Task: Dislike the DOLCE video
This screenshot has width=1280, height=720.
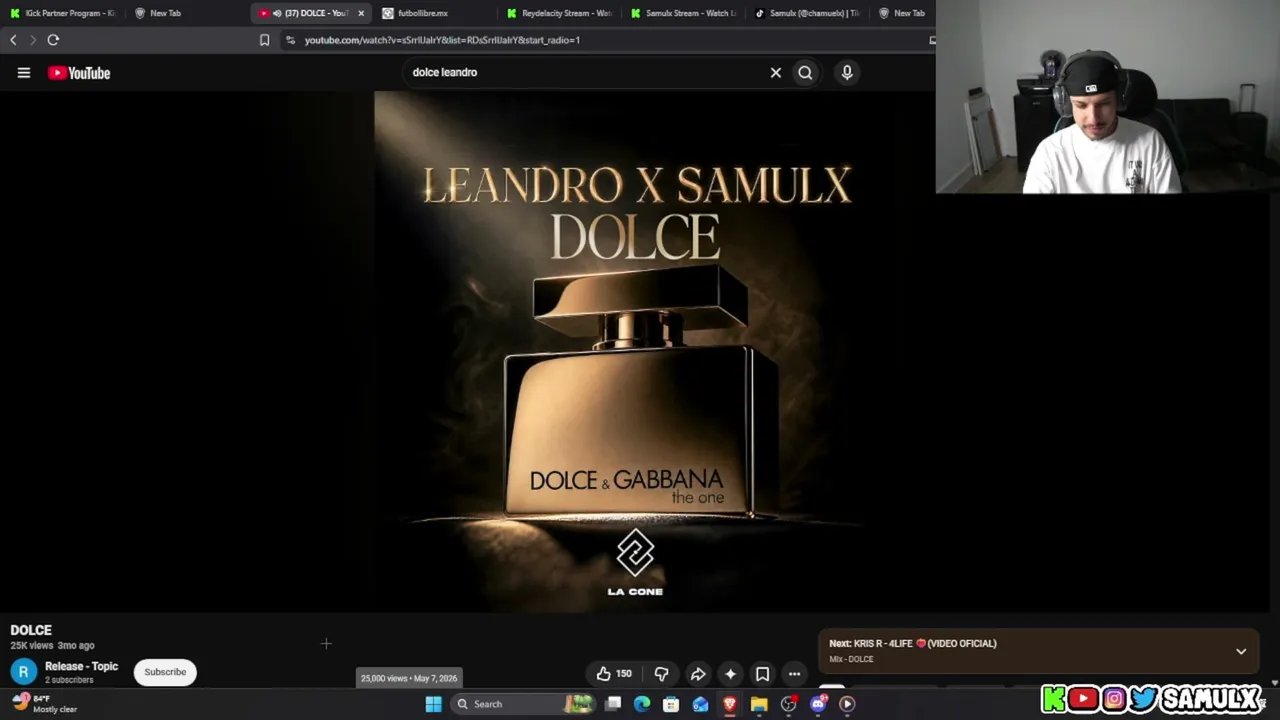Action: [x=661, y=674]
